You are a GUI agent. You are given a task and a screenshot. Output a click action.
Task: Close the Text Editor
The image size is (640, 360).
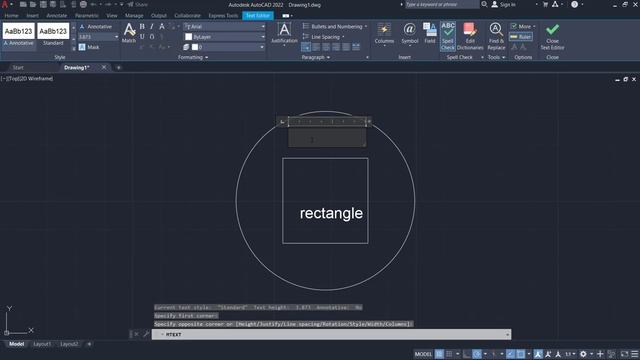[552, 36]
